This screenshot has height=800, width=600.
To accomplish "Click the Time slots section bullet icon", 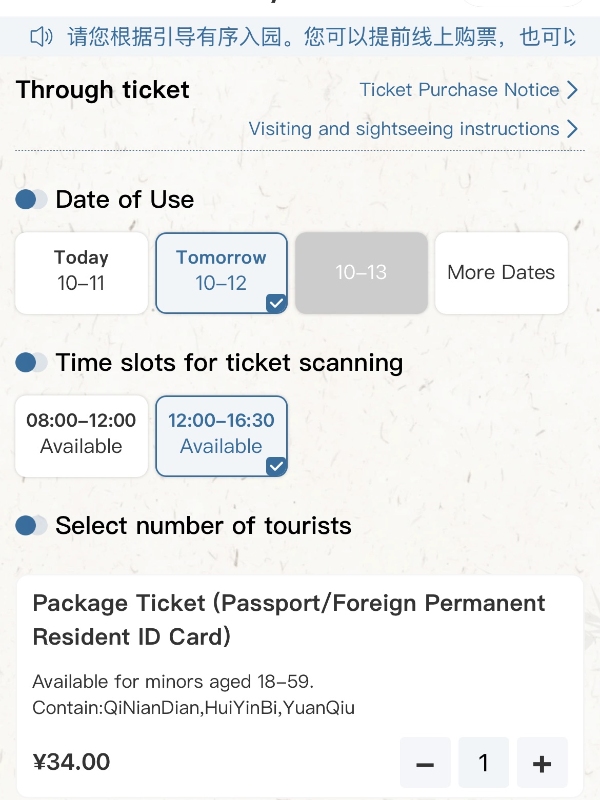I will (31, 362).
